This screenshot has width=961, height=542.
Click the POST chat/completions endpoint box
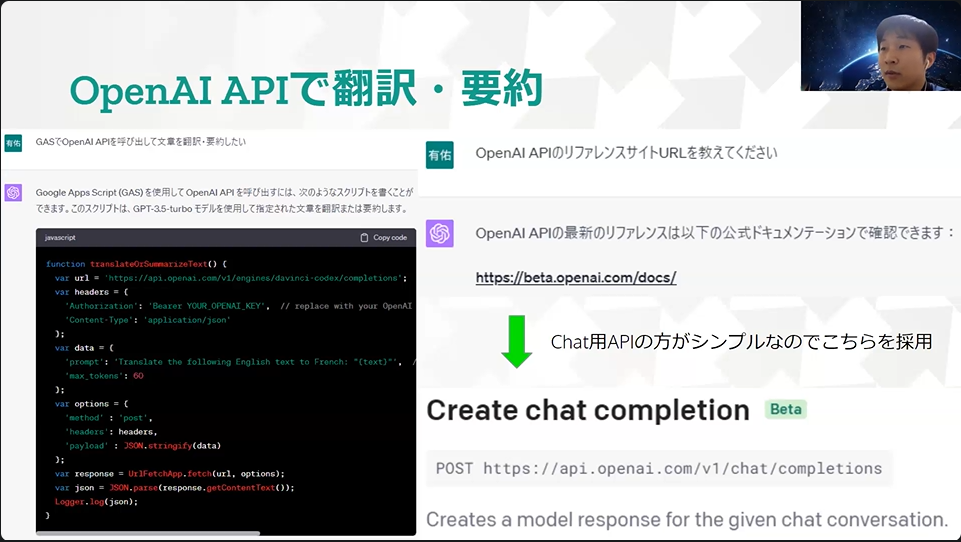coord(659,468)
